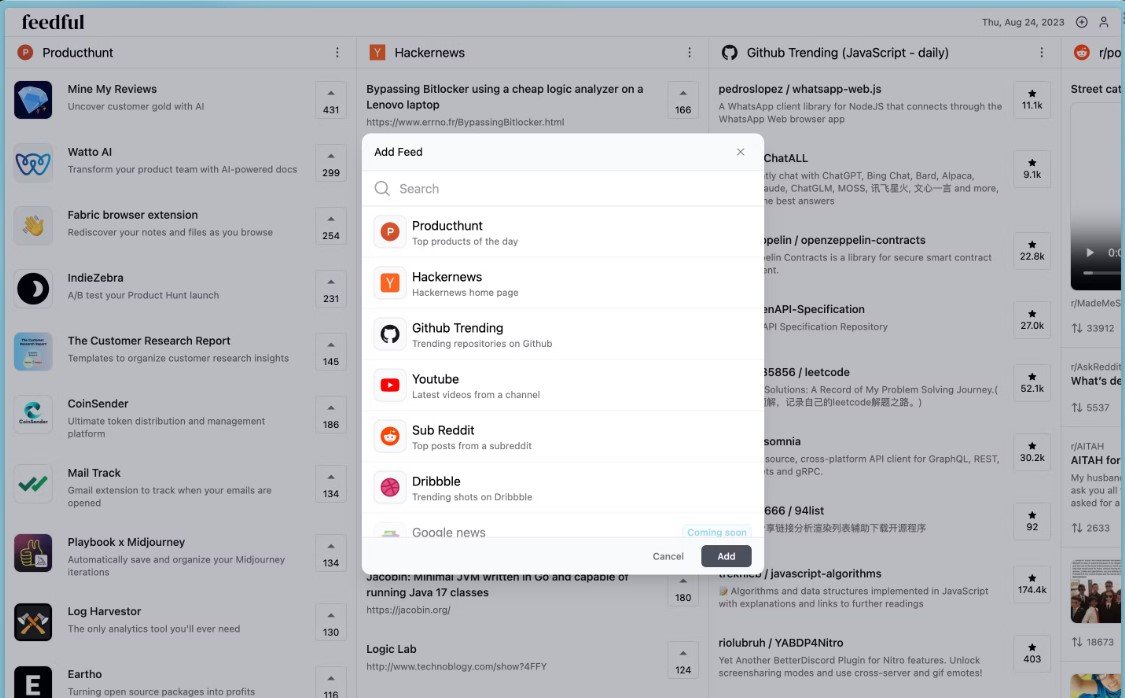Click the Search field in Add Feed
1125x698 pixels.
point(562,189)
